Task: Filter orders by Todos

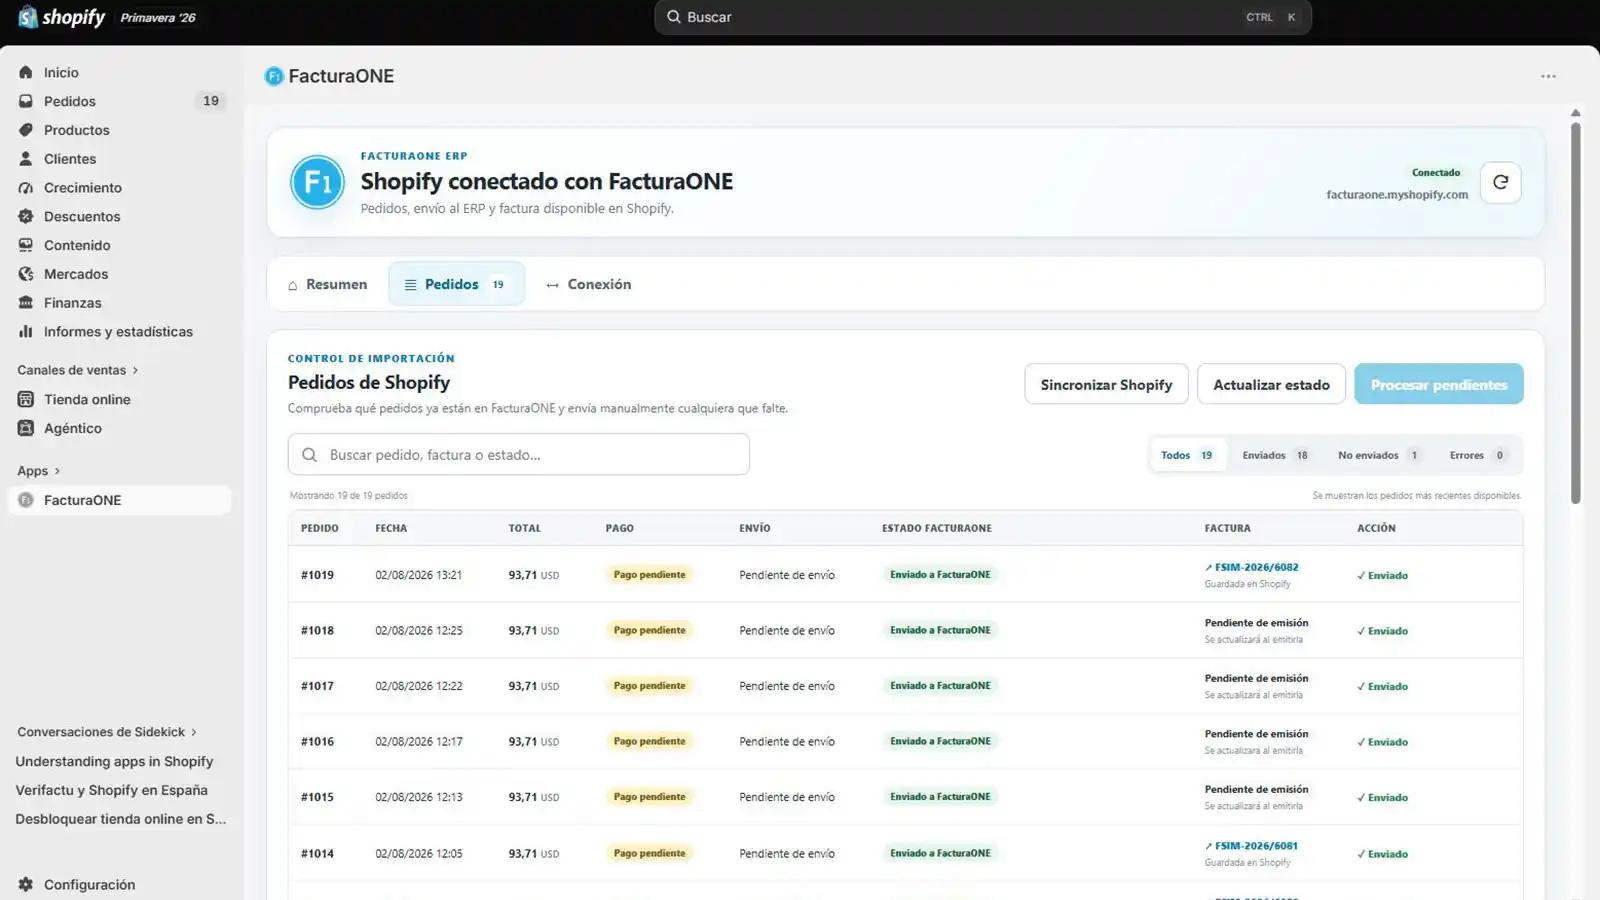Action: pos(1187,455)
